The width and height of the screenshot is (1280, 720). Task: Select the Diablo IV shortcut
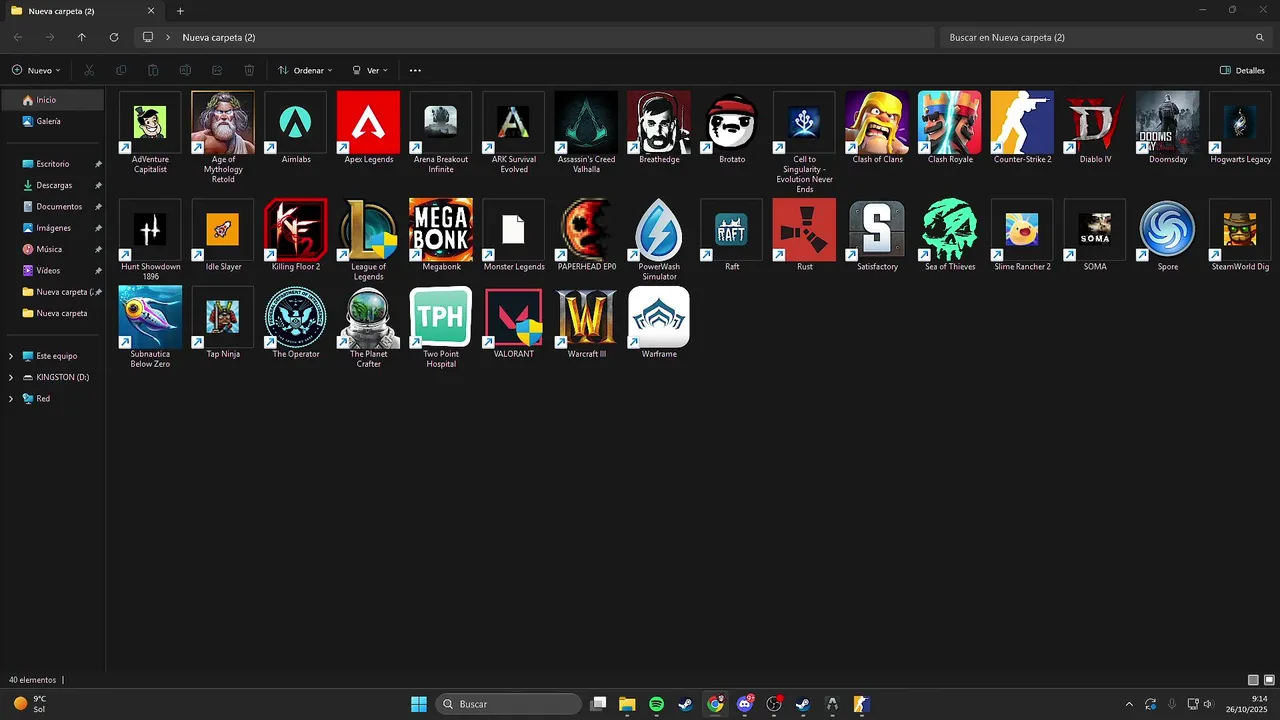1095,123
